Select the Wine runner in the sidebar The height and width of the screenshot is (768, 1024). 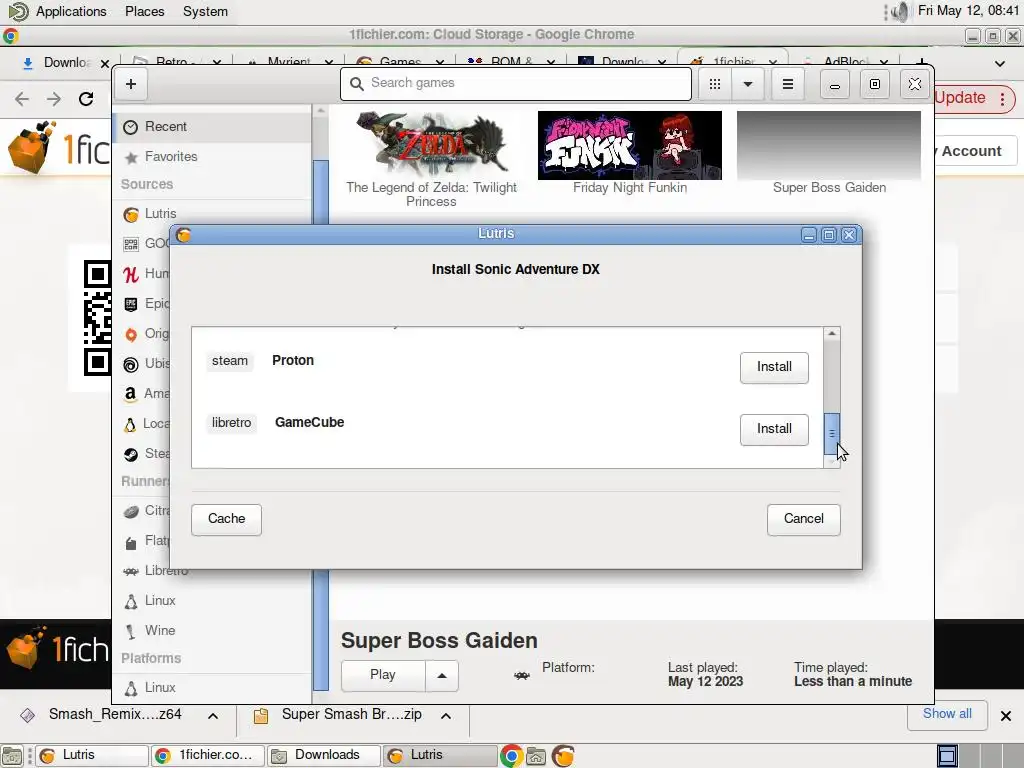click(212, 631)
